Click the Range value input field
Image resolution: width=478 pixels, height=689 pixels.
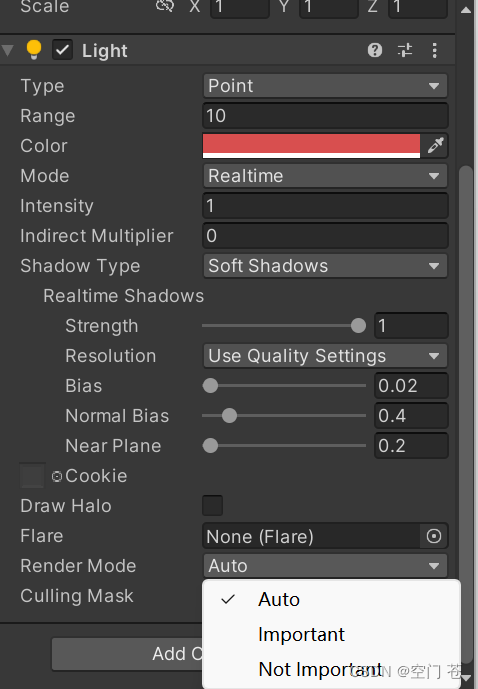325,116
